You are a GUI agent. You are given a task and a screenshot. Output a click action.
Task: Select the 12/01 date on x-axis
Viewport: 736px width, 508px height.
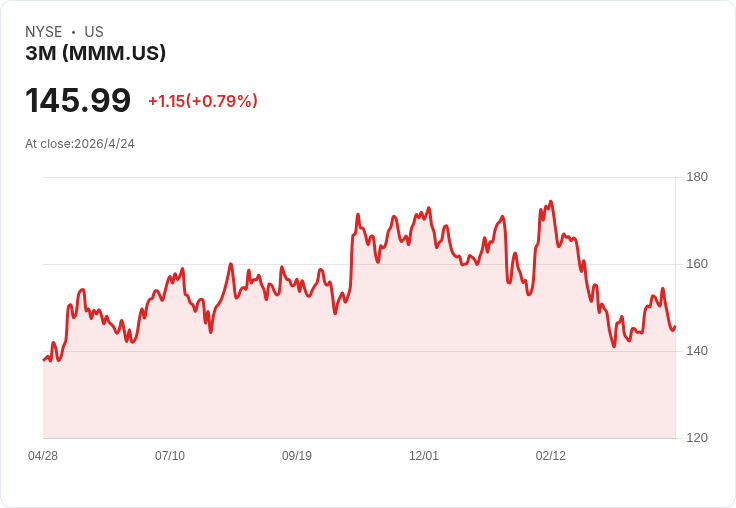point(424,456)
